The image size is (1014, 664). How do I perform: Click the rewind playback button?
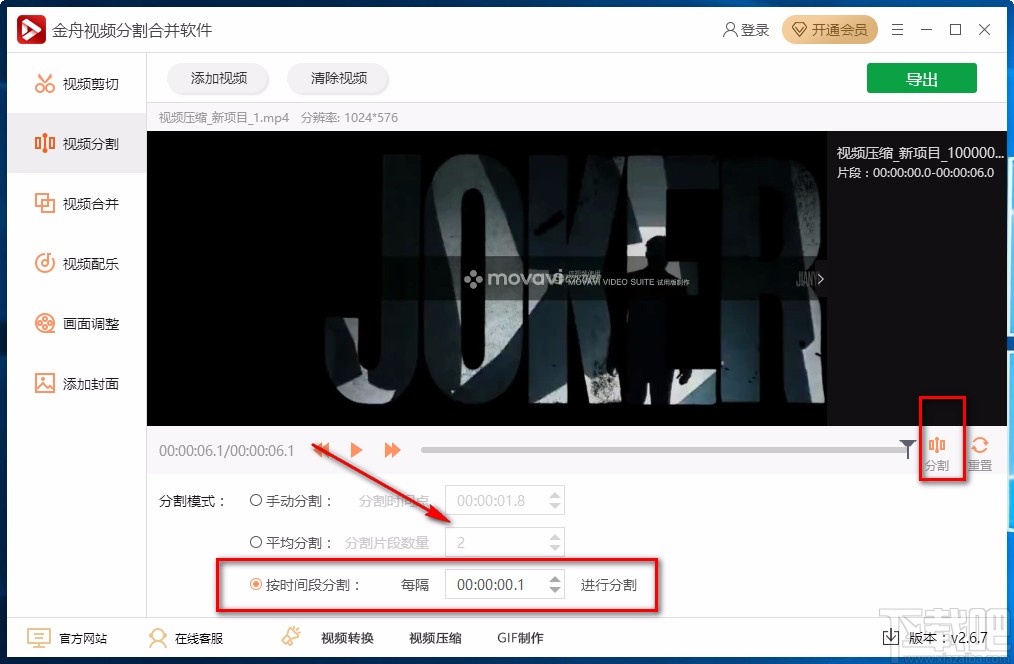[321, 449]
